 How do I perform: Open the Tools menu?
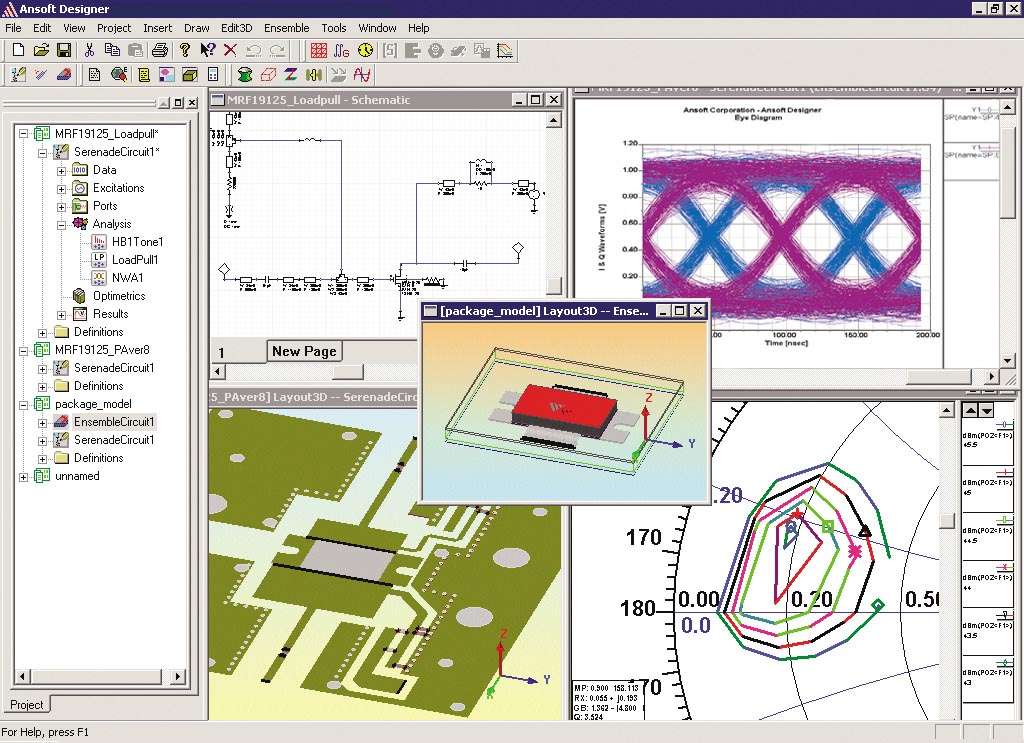(334, 28)
